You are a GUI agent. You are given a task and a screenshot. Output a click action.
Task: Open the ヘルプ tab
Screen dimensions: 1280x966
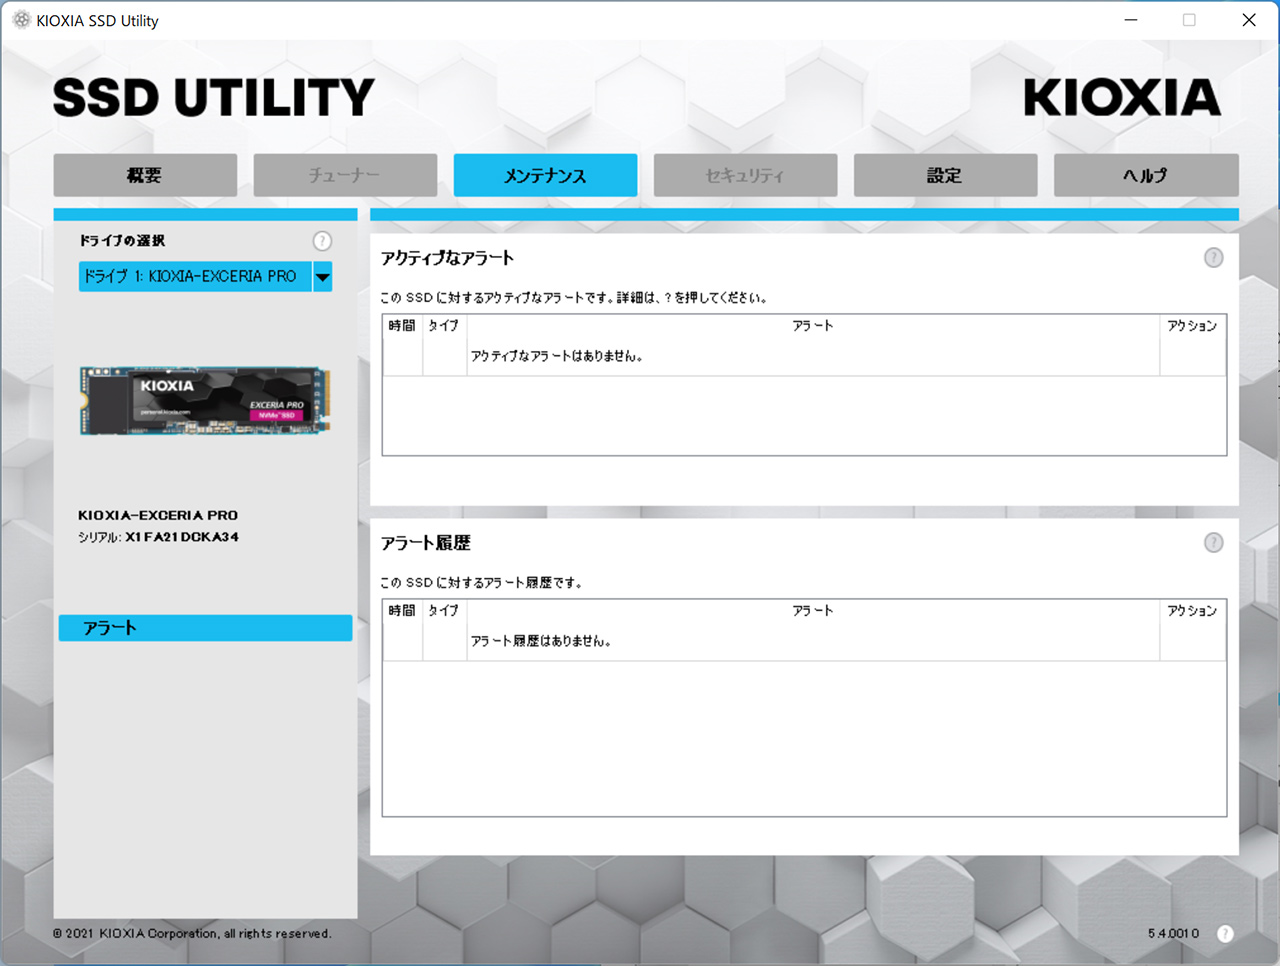[1146, 175]
